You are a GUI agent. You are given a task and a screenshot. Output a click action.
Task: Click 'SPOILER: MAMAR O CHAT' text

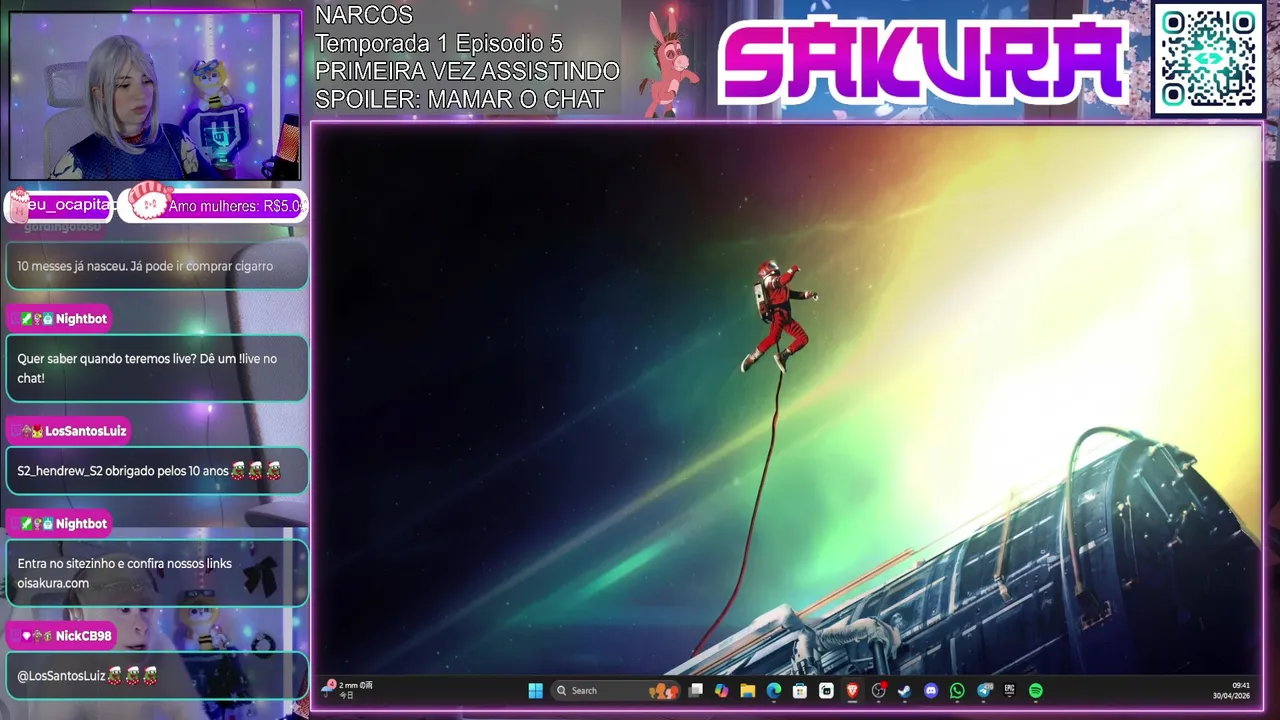point(460,99)
